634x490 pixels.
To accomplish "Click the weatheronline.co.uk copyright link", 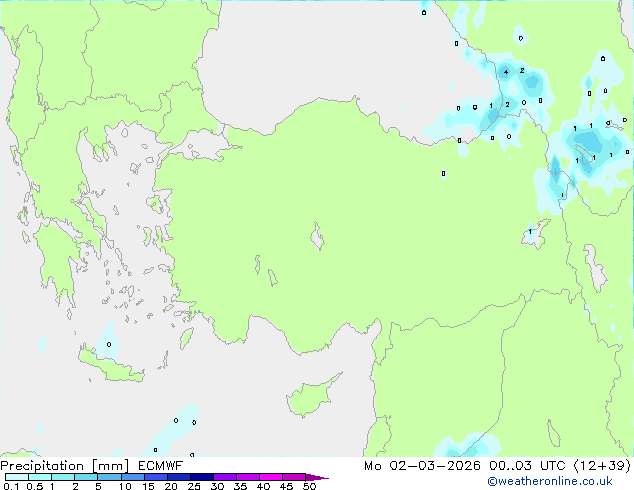I will point(550,481).
